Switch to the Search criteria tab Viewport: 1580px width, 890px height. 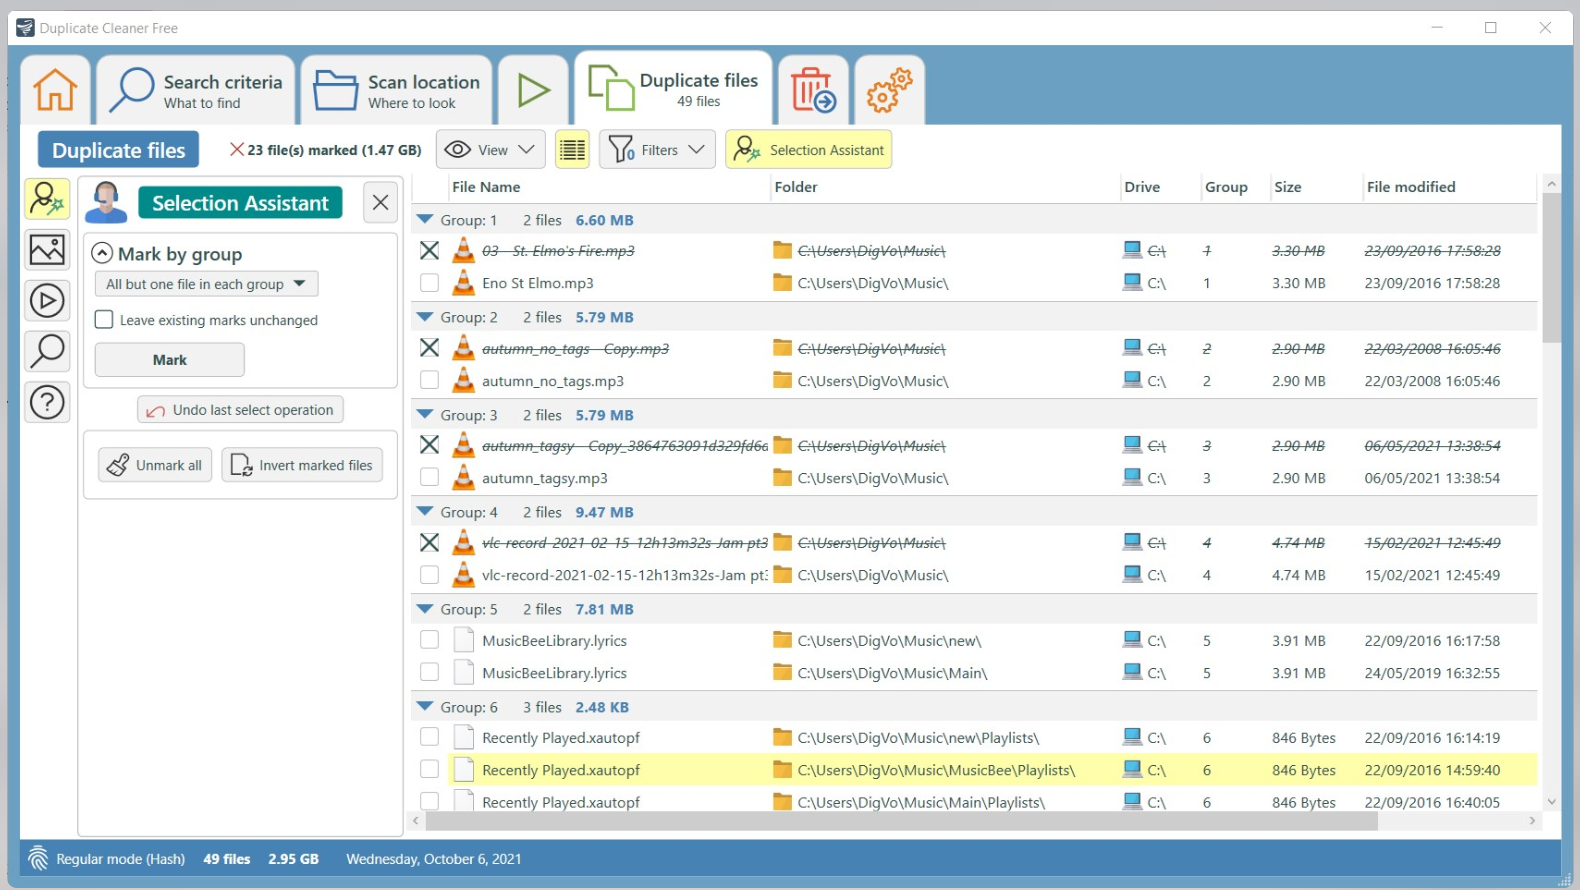pos(198,90)
